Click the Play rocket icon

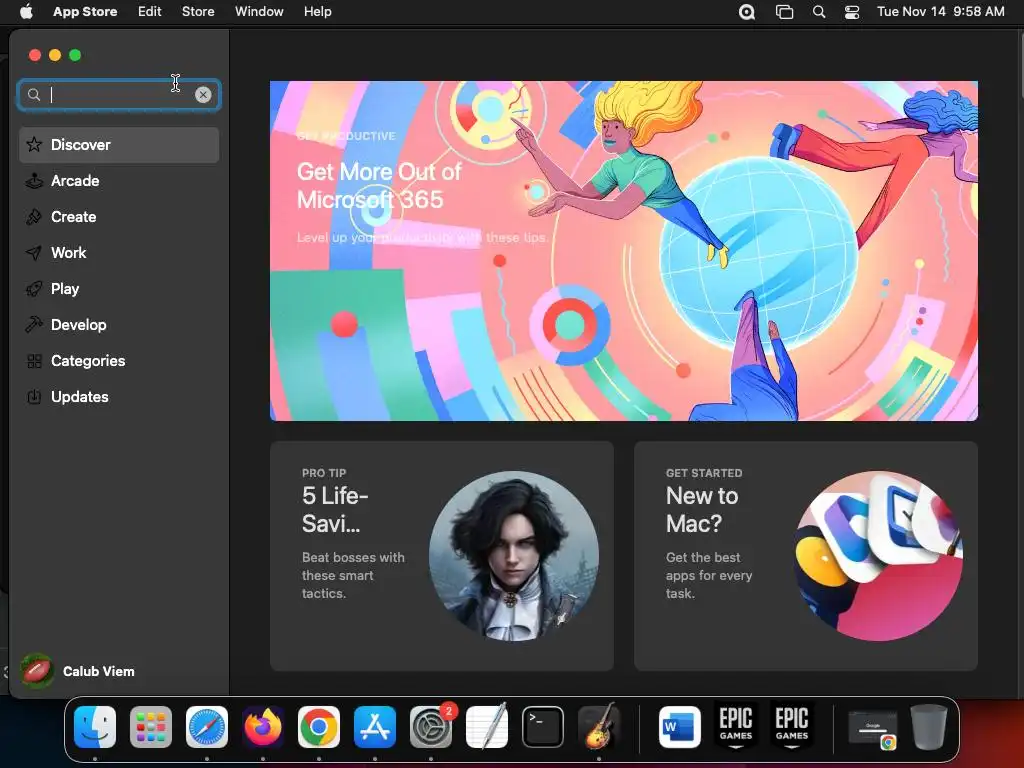tap(34, 289)
